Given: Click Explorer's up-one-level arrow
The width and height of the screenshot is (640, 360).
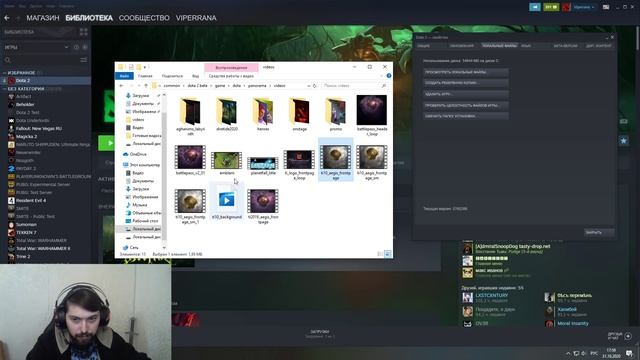Looking at the screenshot, I should [146, 86].
